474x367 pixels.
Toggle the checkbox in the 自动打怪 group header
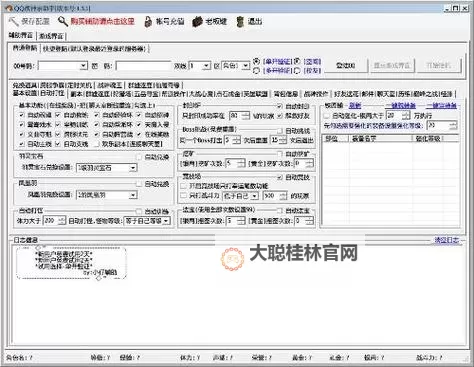click(139, 211)
